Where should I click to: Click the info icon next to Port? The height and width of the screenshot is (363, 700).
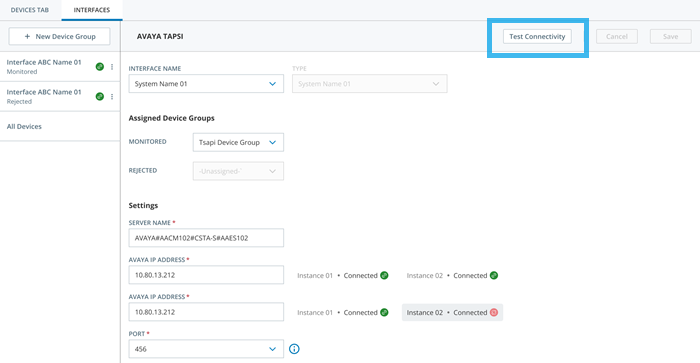tap(294, 349)
